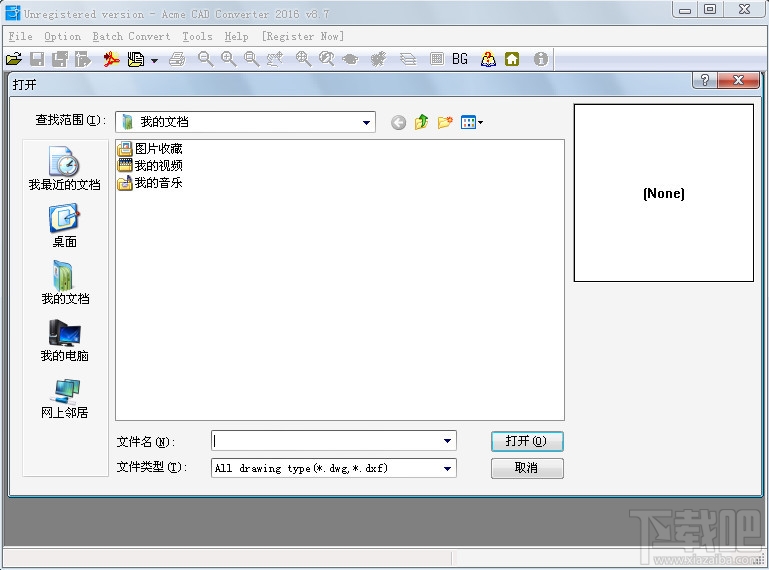The height and width of the screenshot is (570, 769).
Task: Click the About info toolbar icon
Action: 540,59
